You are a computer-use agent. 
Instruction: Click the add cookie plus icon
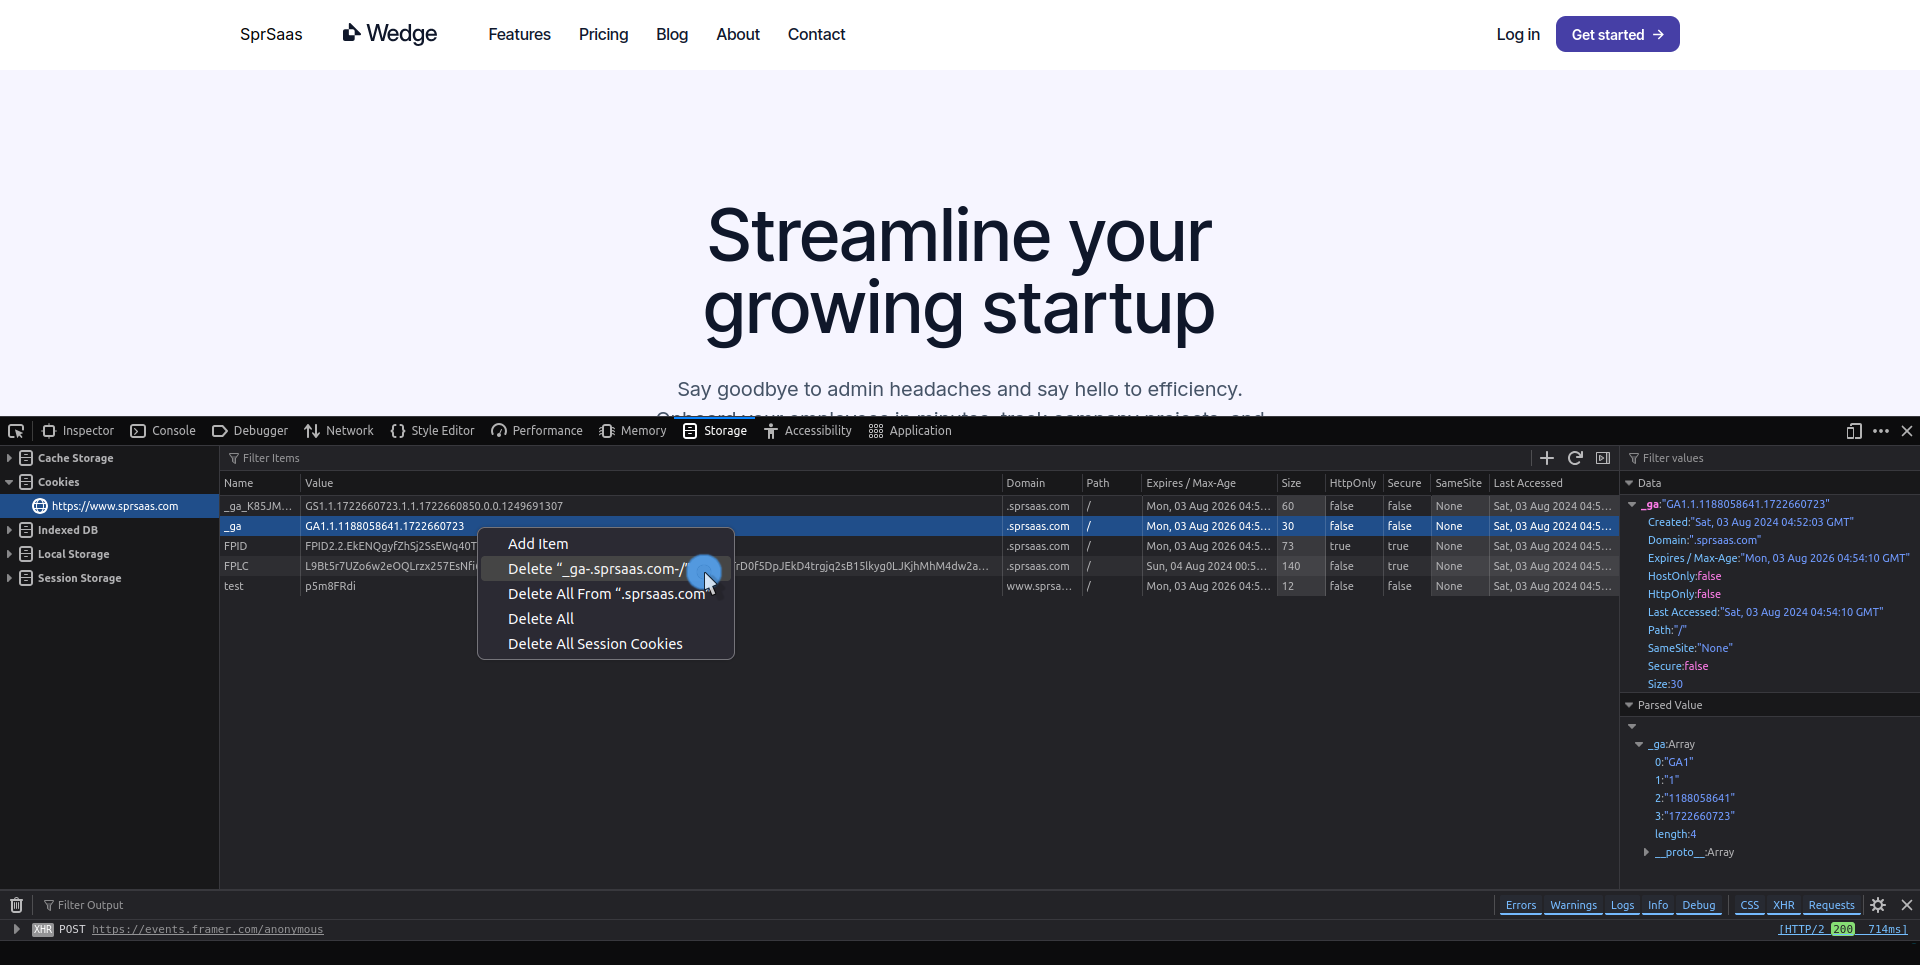pyautogui.click(x=1546, y=458)
